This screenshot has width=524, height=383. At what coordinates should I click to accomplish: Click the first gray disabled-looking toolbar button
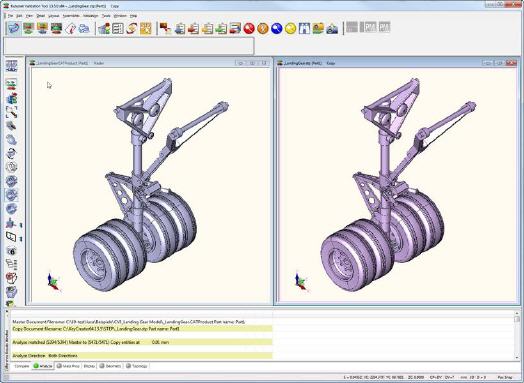click(x=352, y=27)
